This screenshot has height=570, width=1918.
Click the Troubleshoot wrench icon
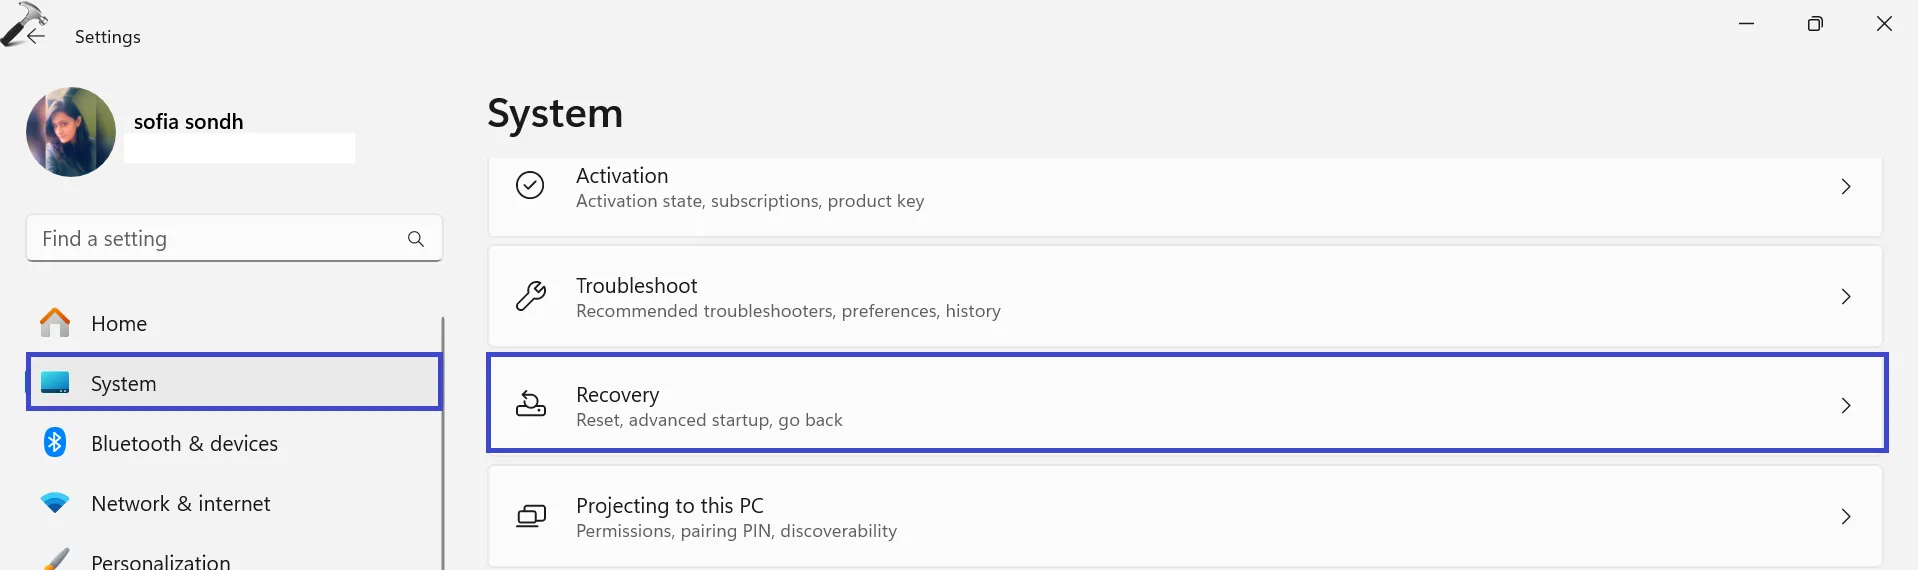530,296
